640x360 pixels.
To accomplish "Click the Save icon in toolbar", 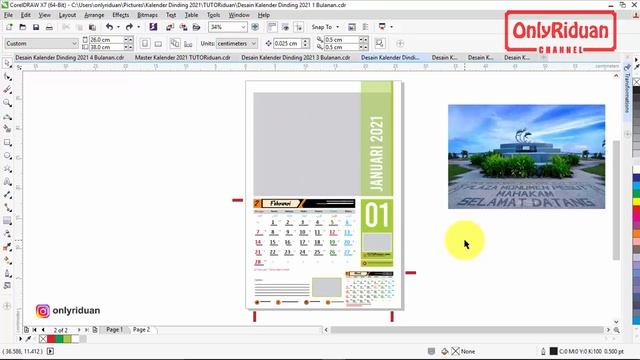I will tap(36, 27).
